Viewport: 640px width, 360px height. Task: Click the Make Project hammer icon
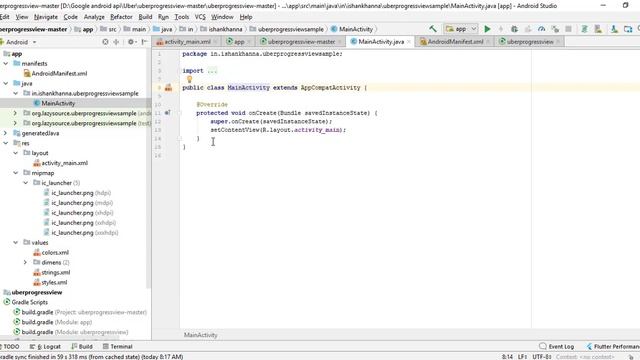(x=433, y=29)
